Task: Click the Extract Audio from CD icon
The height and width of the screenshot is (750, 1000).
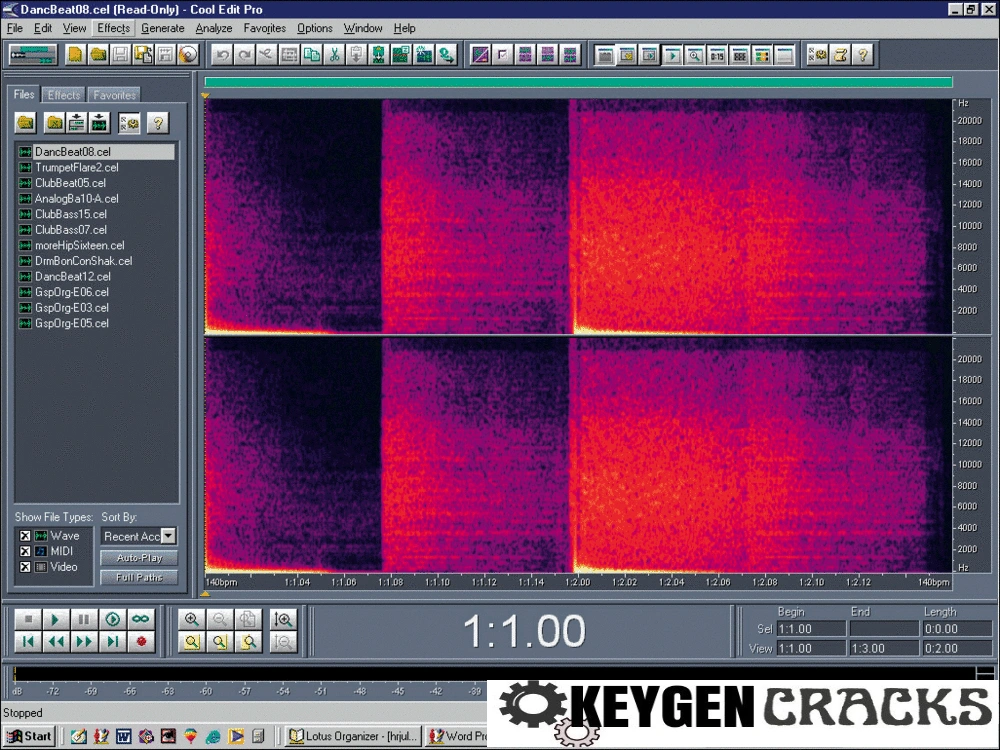Action: (x=187, y=55)
